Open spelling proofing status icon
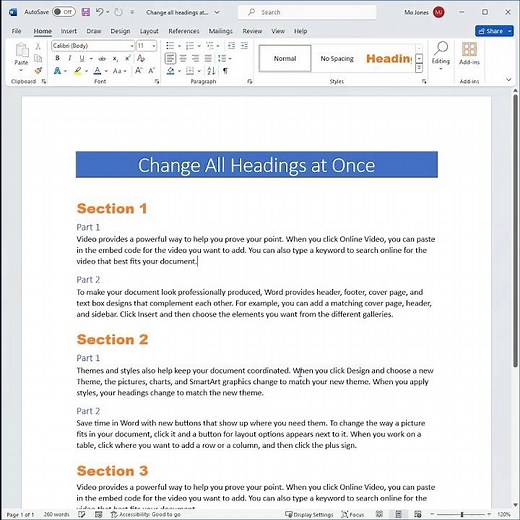520x520 pixels. (81, 514)
